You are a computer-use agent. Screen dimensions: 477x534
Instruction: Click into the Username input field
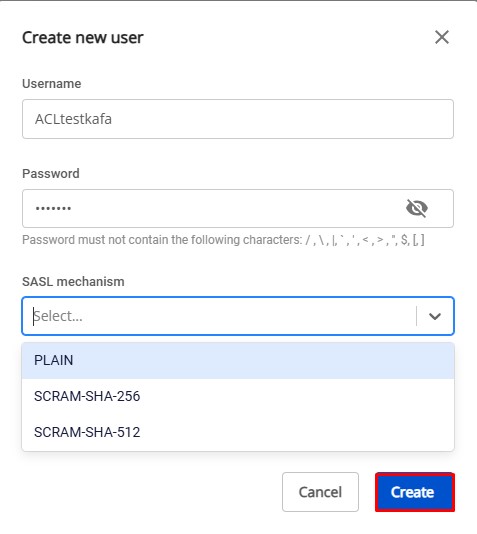tap(238, 119)
